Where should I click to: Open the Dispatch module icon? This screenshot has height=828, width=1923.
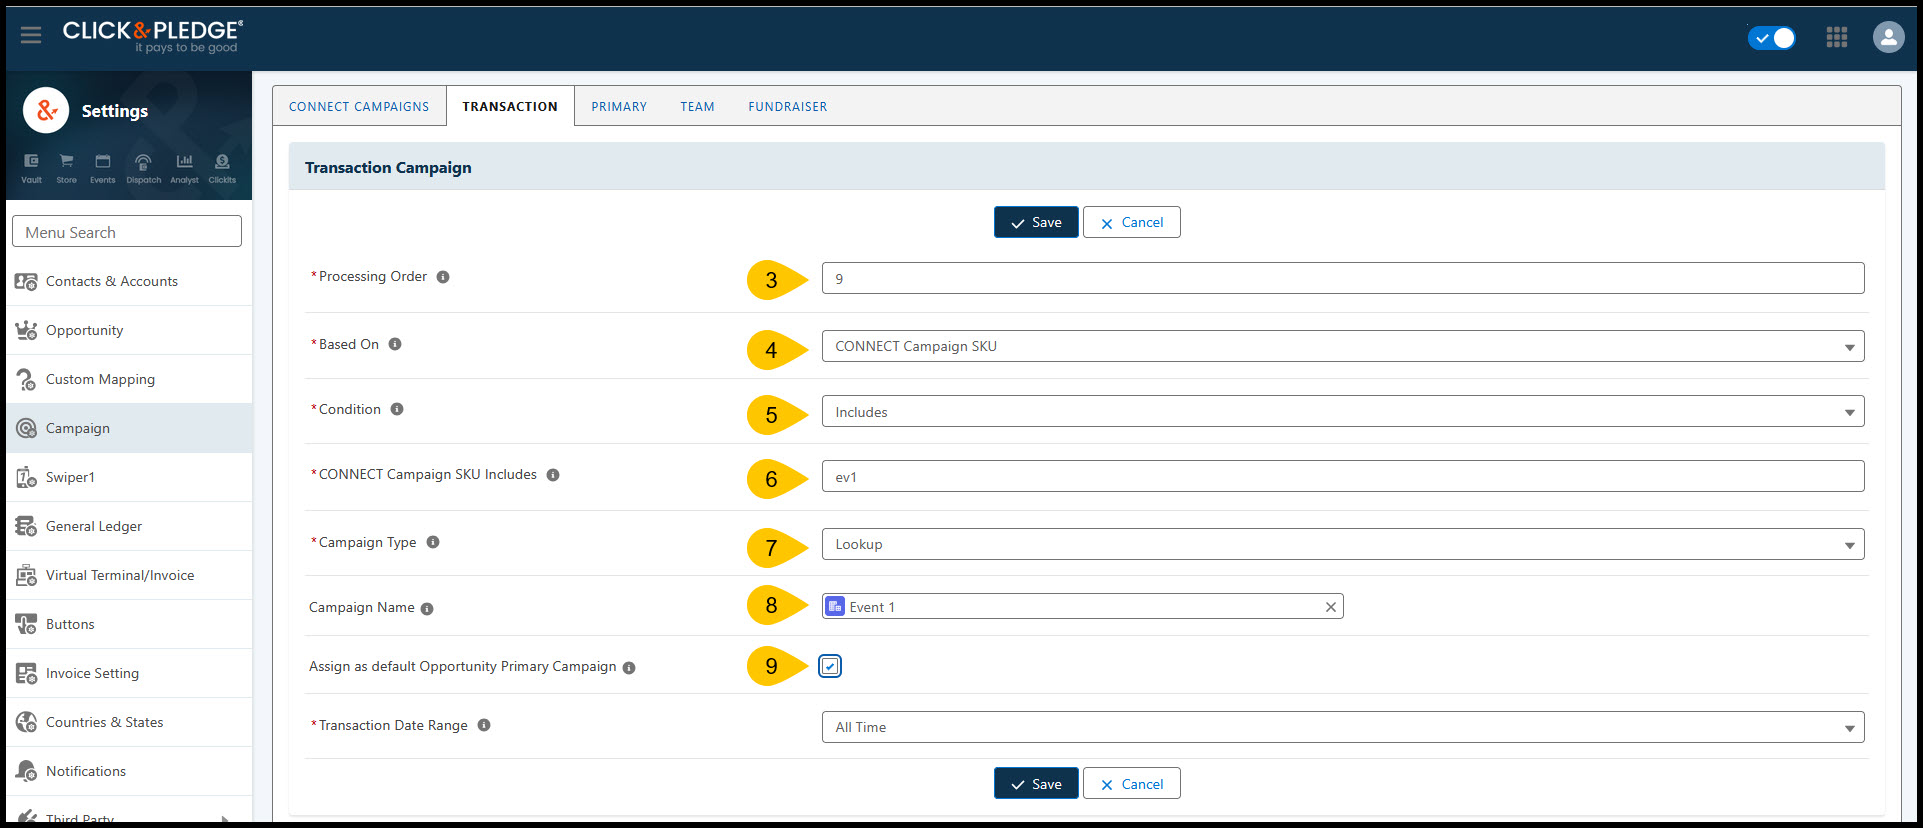(x=143, y=168)
